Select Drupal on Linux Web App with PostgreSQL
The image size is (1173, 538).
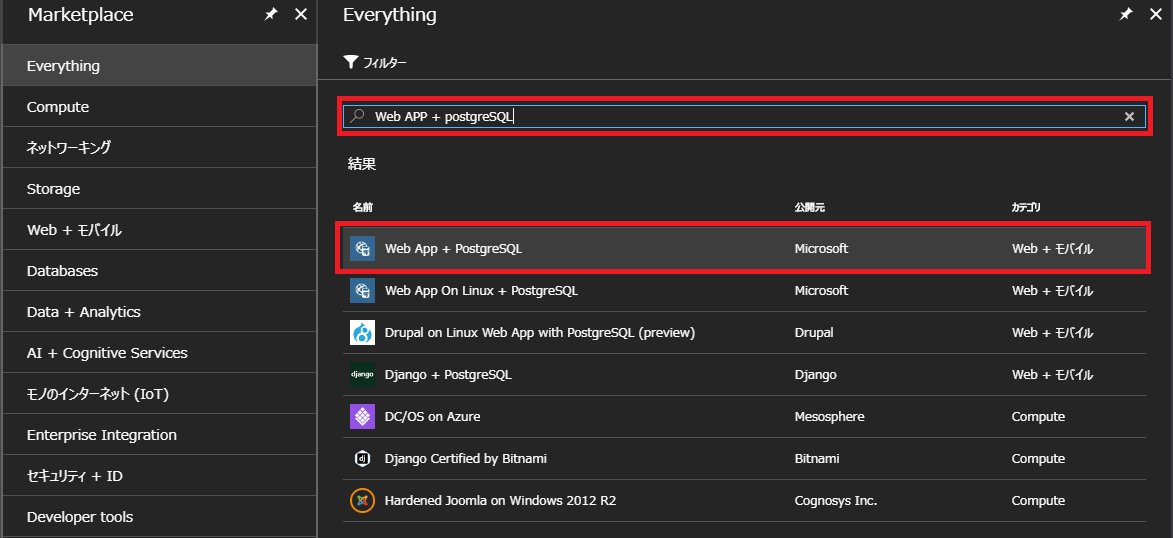point(540,332)
